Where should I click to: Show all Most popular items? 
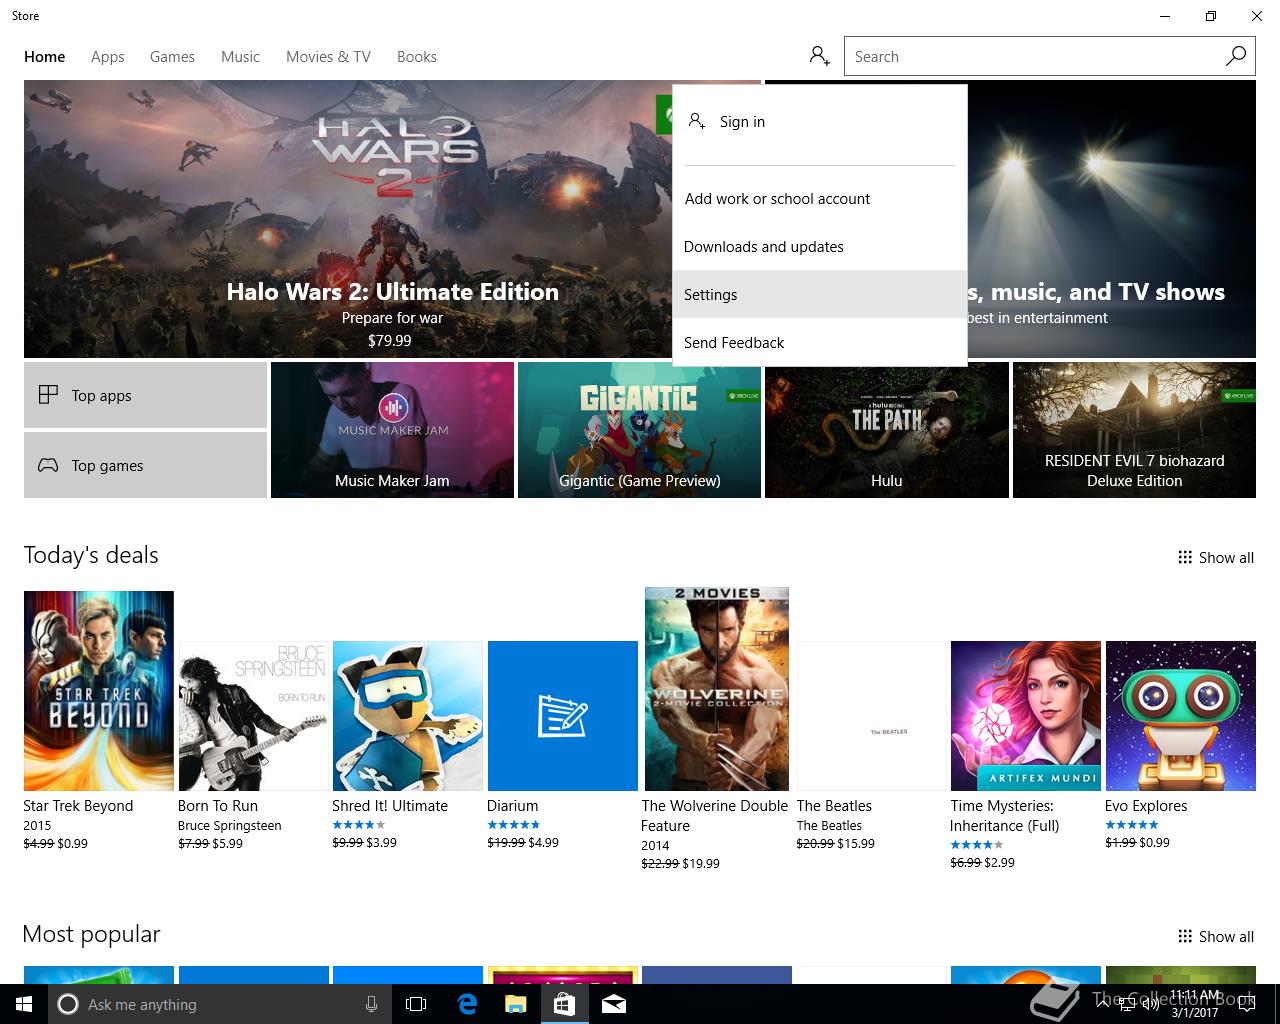click(x=1215, y=936)
